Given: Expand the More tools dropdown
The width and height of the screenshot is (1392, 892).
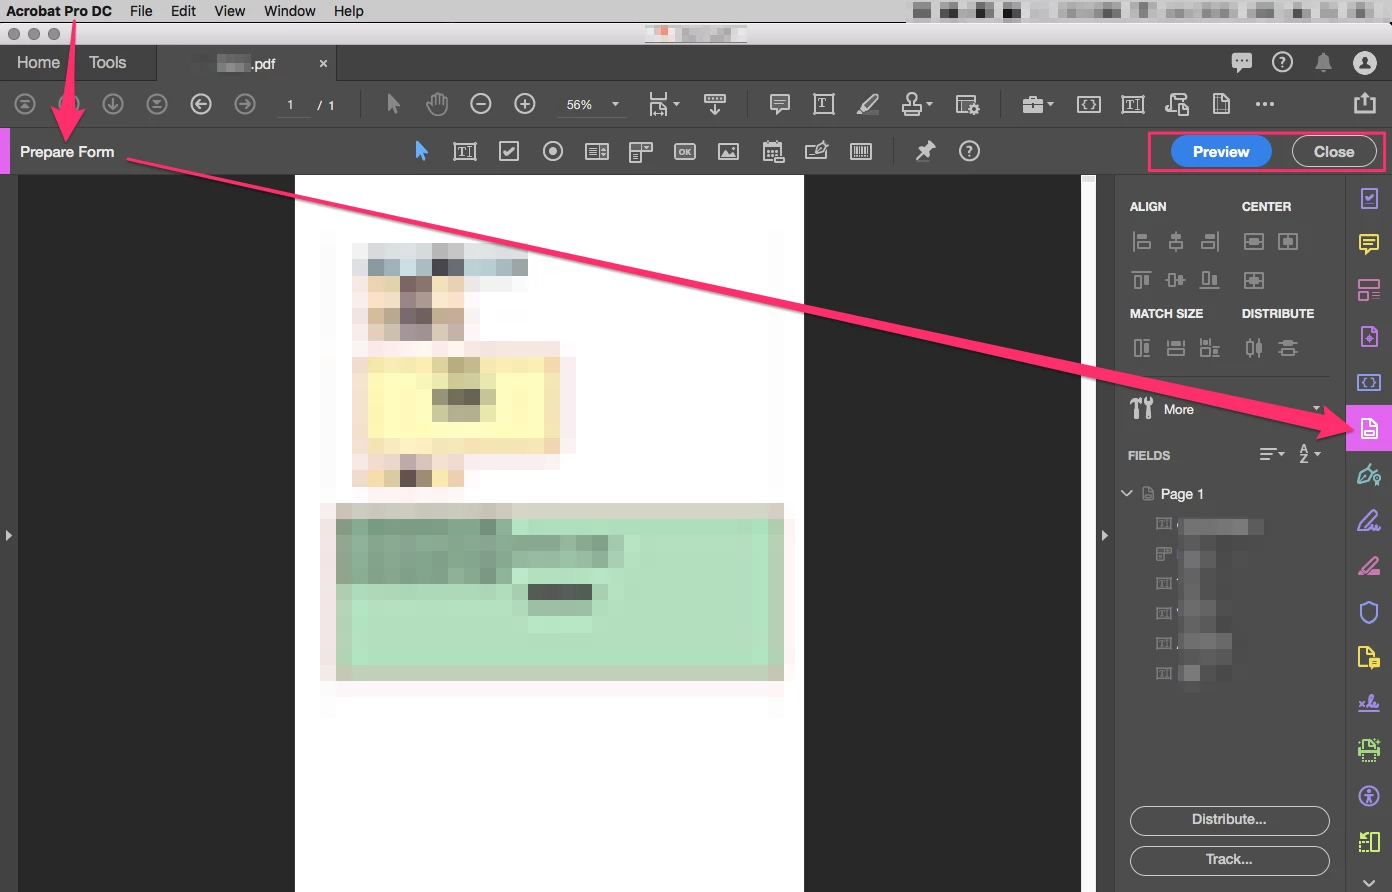Looking at the screenshot, I should [1317, 409].
